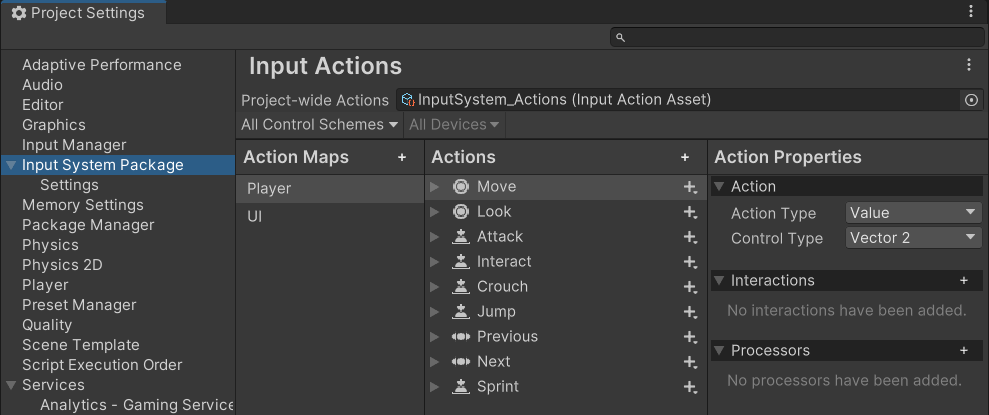Open Input Actions three-dot options menu
The image size is (989, 415).
[x=968, y=65]
